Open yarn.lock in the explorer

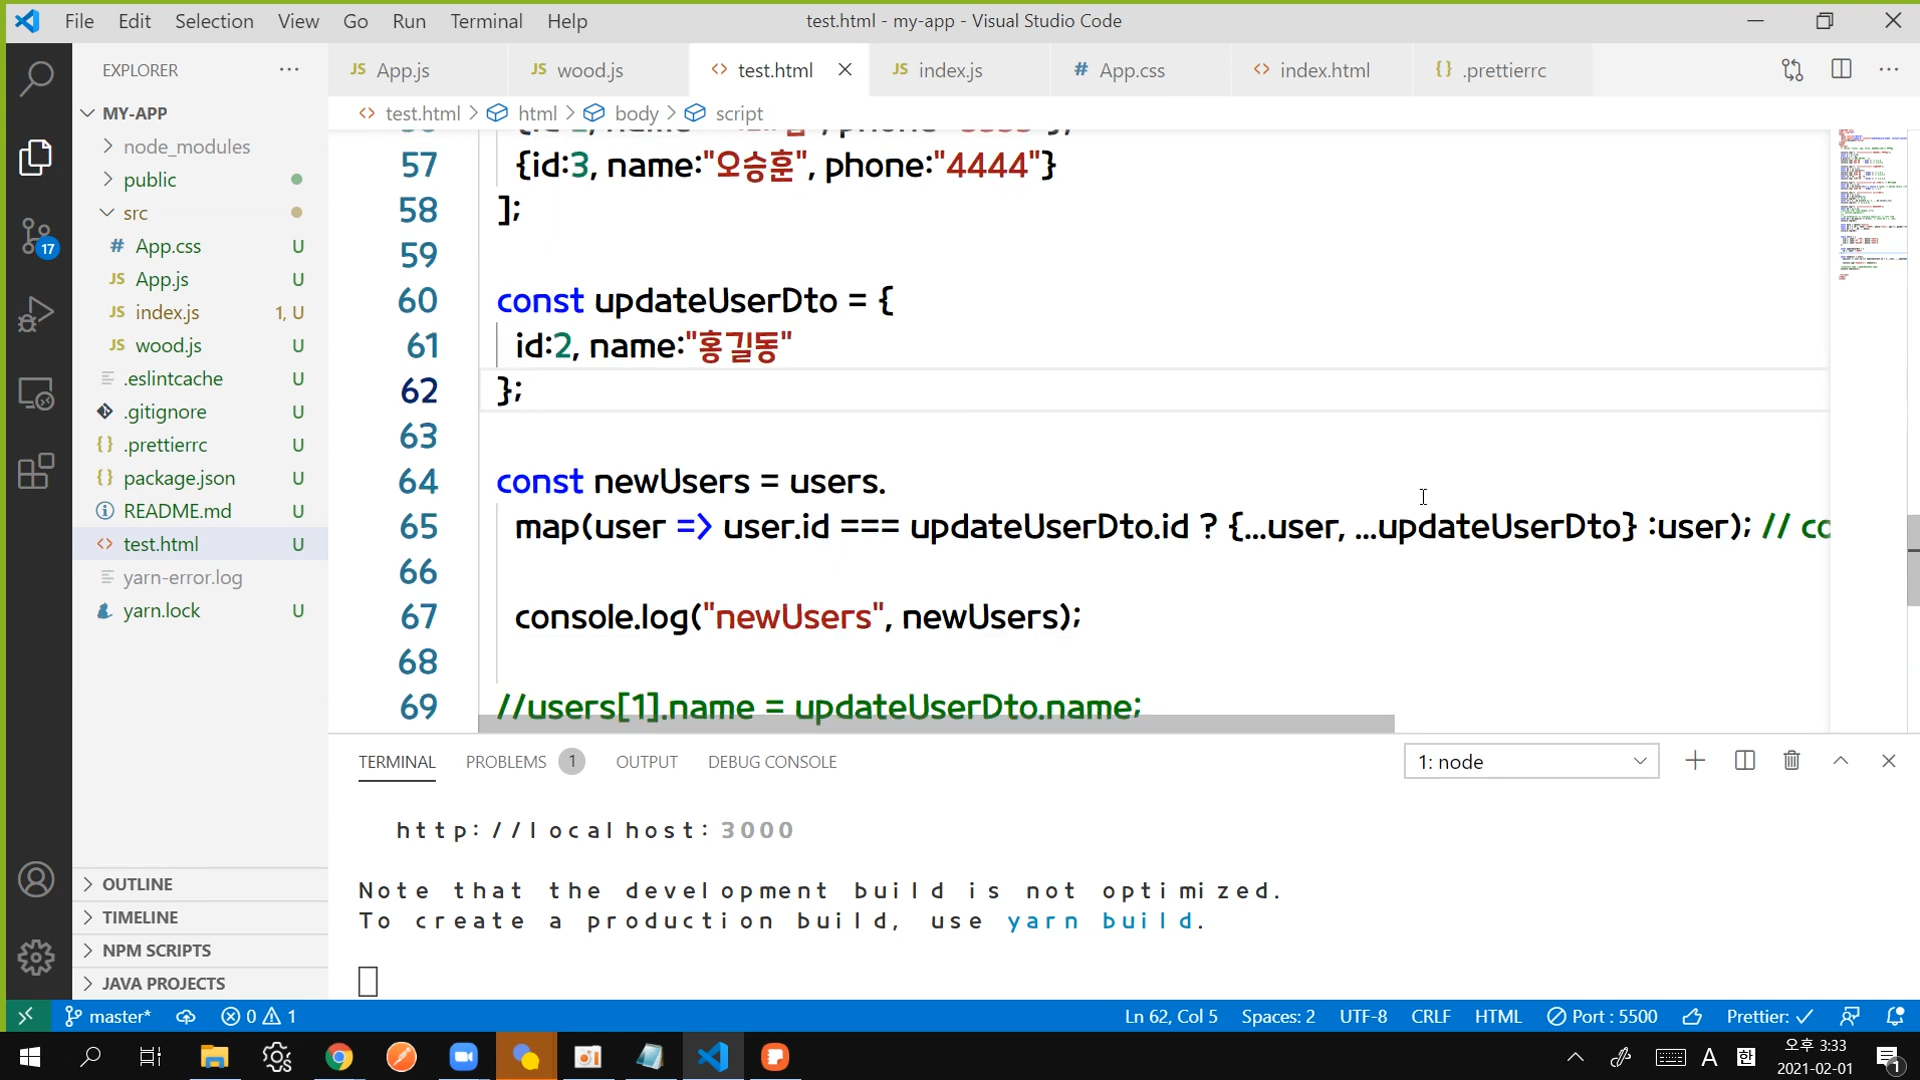pos(200,610)
